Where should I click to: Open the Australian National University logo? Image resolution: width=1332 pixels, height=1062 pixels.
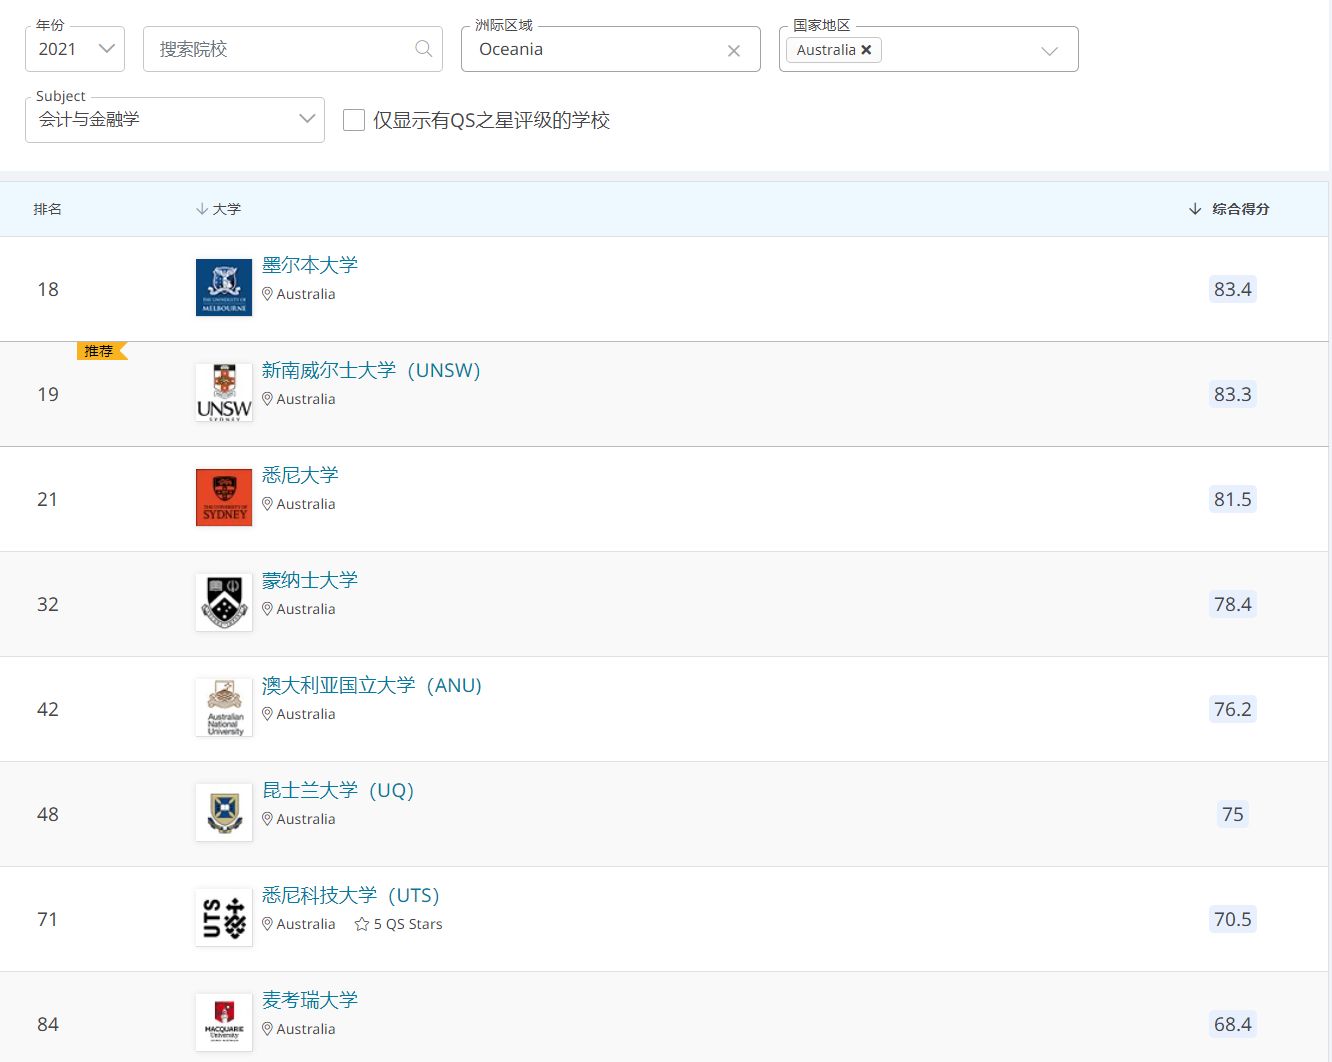[224, 708]
